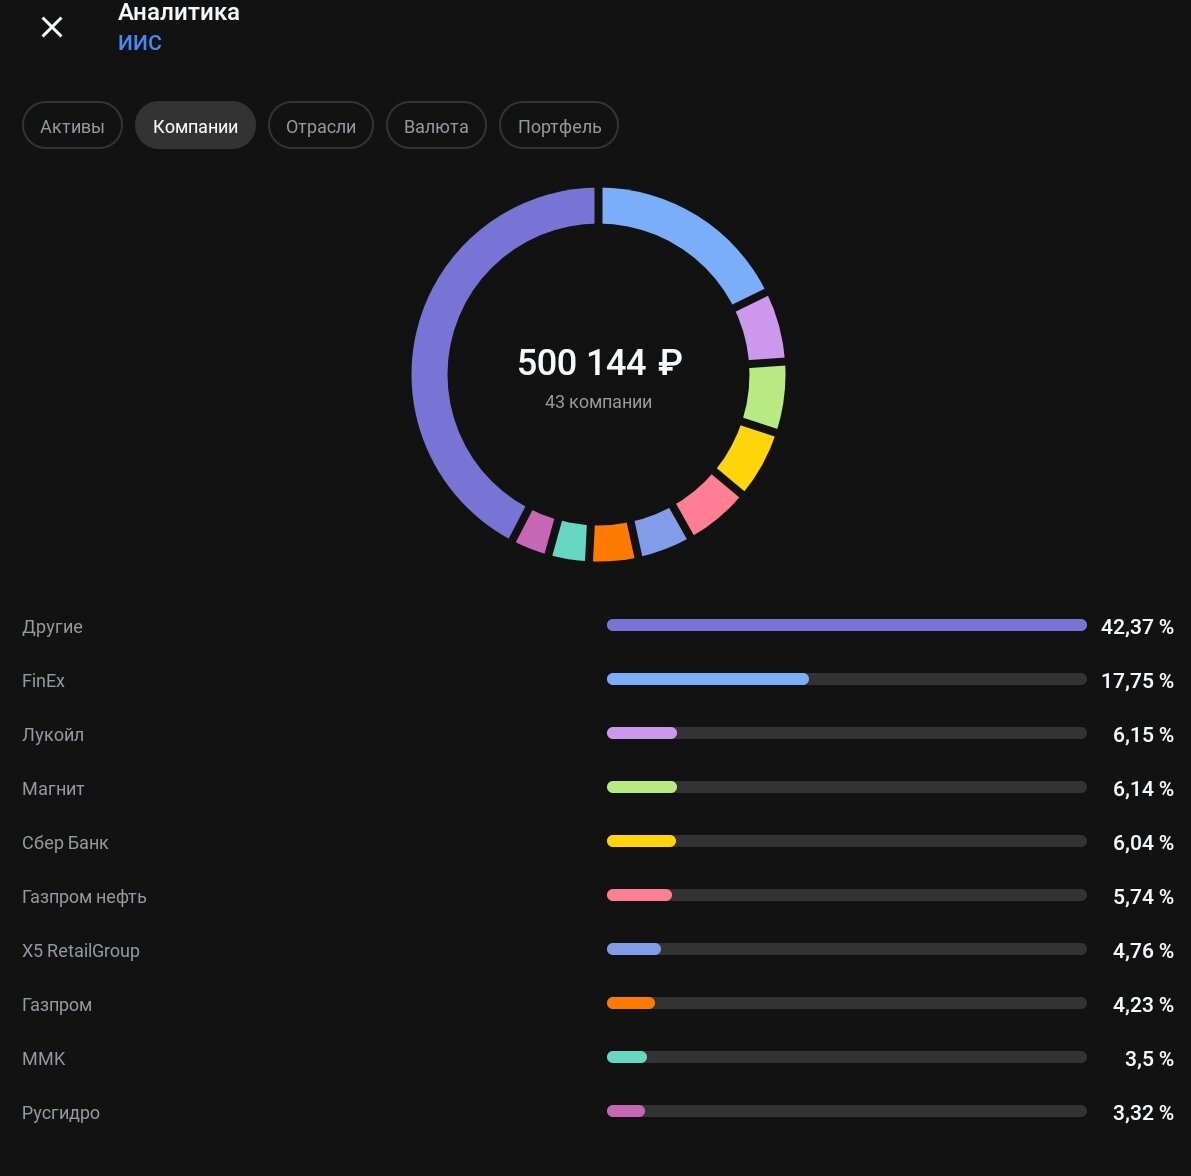Switch to the Активы tab
The height and width of the screenshot is (1176, 1191).
(72, 125)
